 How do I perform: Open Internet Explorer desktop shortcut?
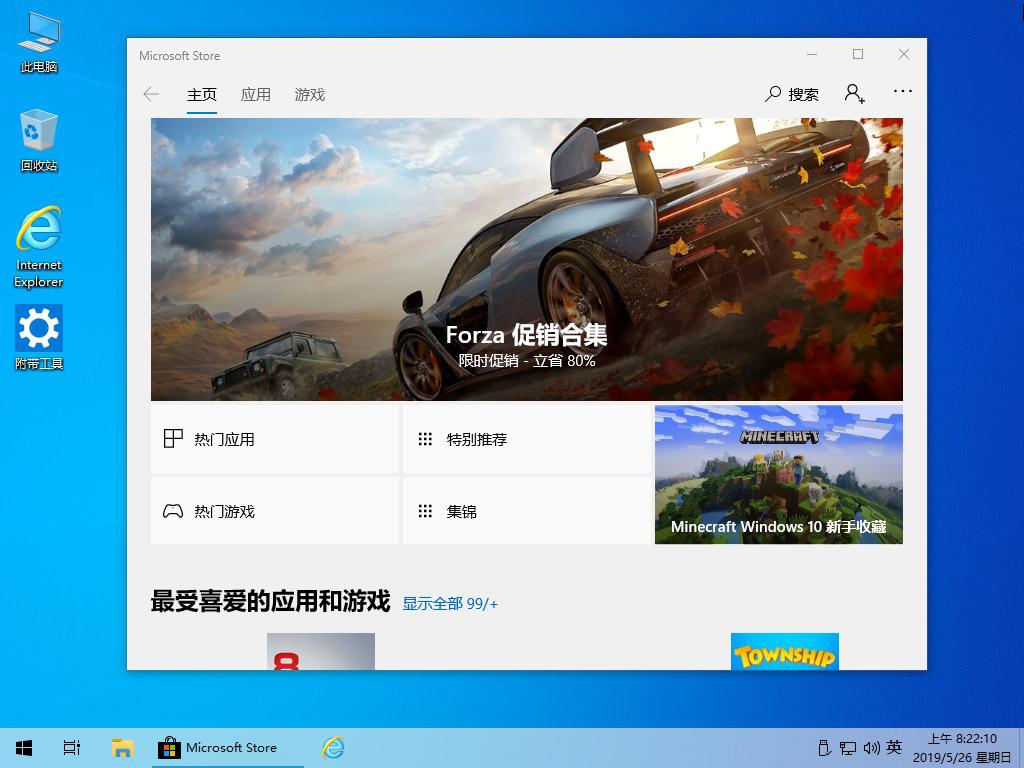[39, 247]
